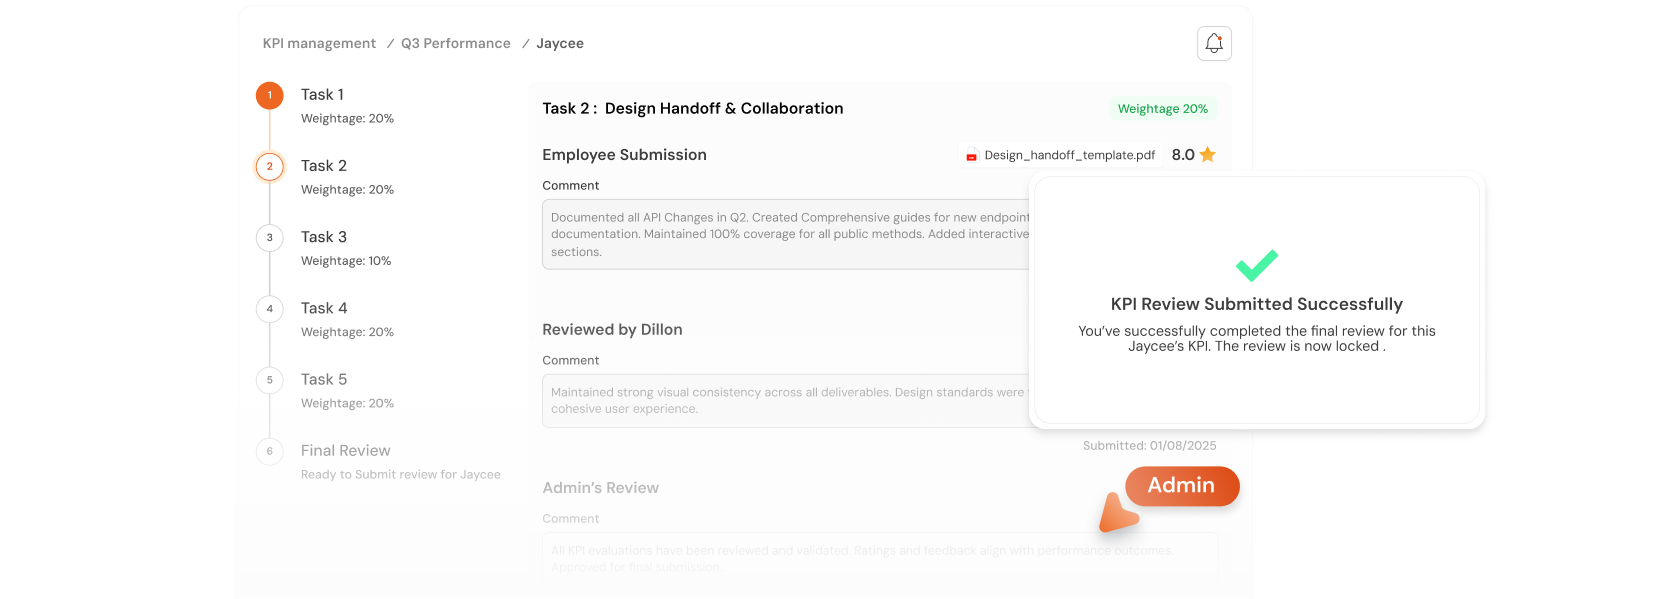Click the step 3 circle marker
Viewport: 1654px width, 599px height.
tap(269, 238)
